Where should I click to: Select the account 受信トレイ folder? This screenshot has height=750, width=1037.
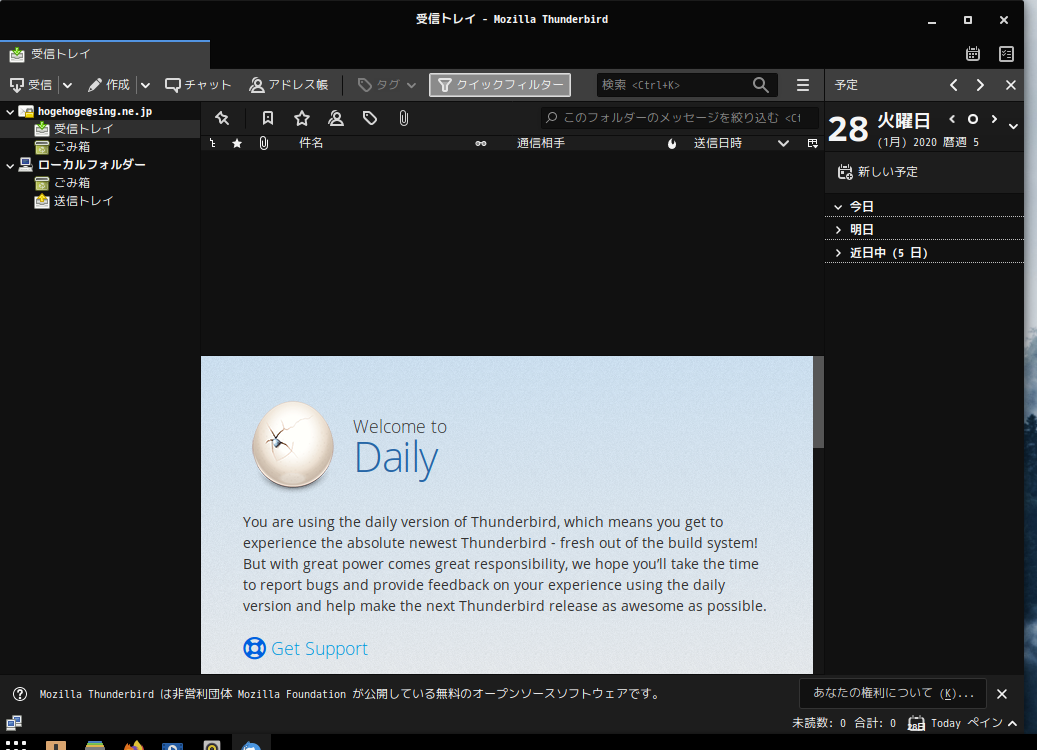[83, 129]
